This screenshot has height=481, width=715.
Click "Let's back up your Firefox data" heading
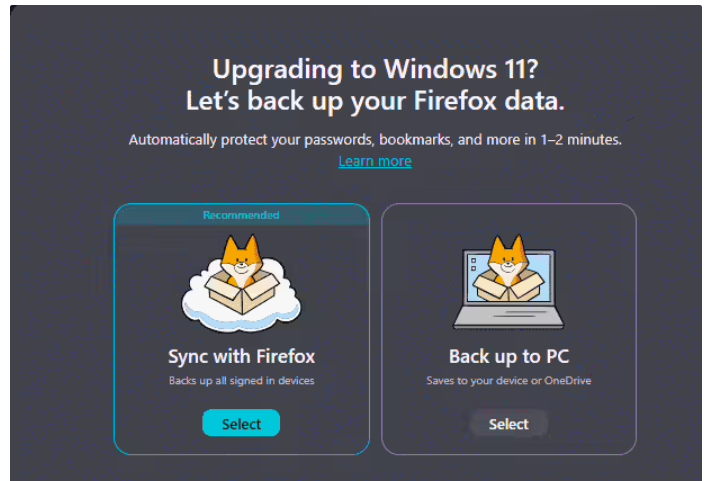point(375,101)
